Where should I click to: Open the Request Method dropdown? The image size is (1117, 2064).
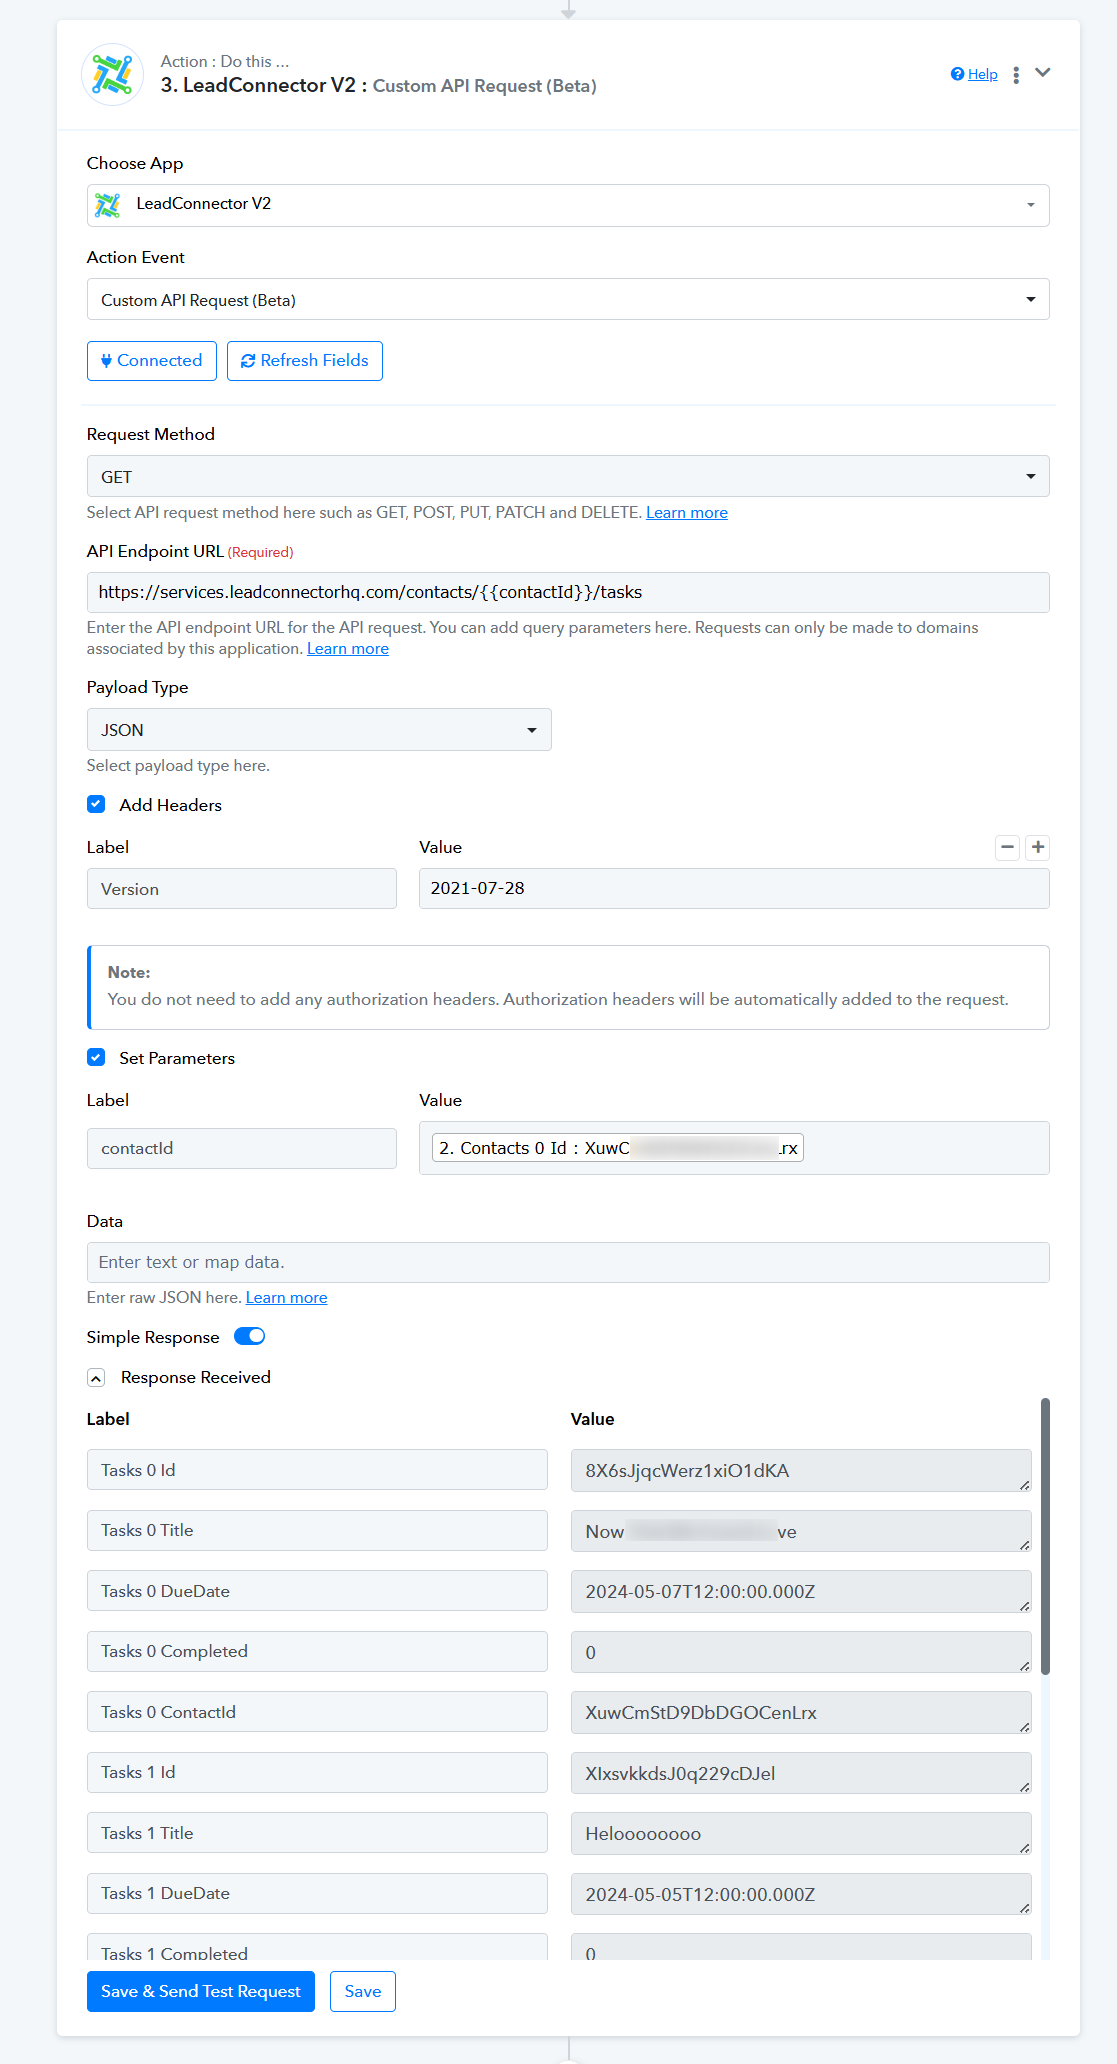click(568, 477)
